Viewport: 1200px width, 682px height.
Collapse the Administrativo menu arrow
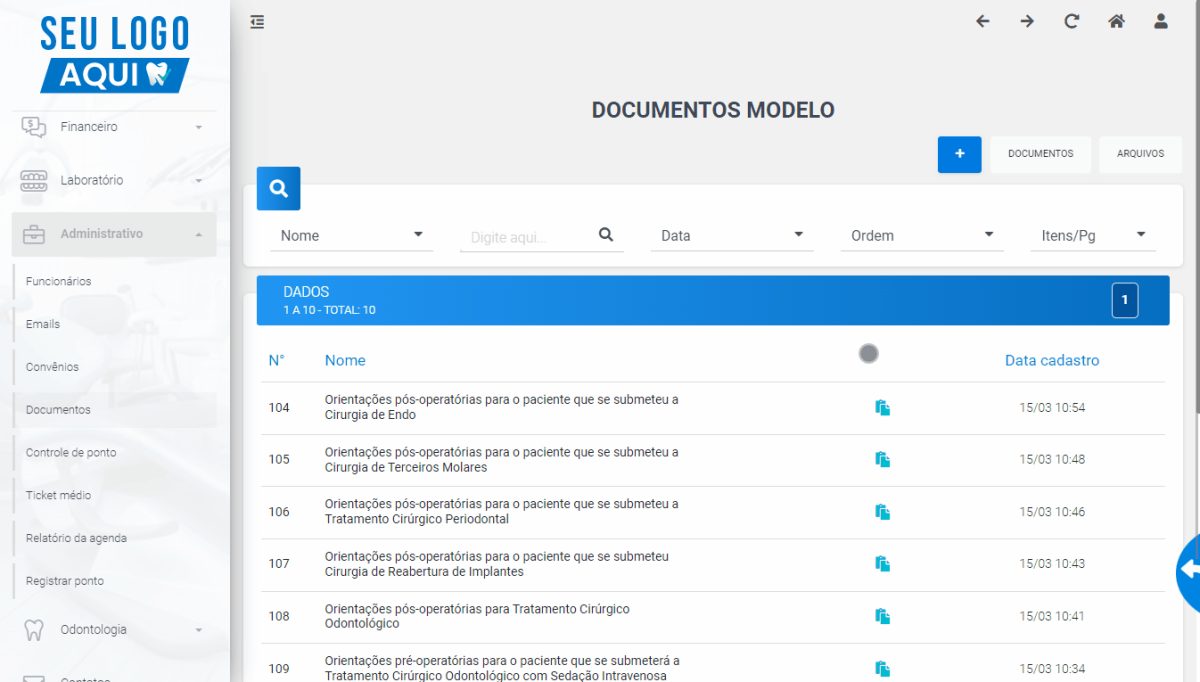click(198, 234)
